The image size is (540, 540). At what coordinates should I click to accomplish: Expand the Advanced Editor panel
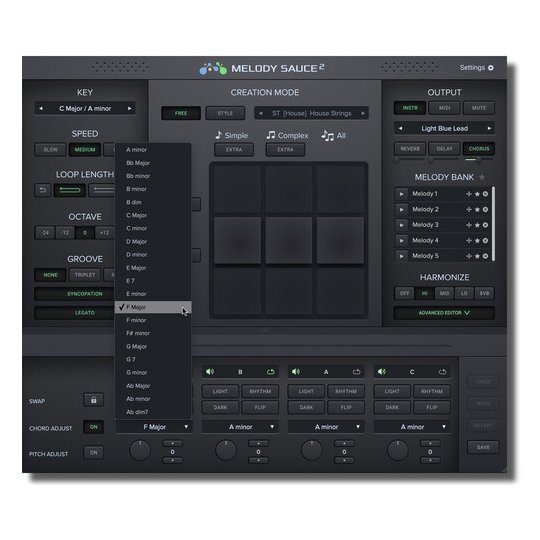(x=444, y=313)
